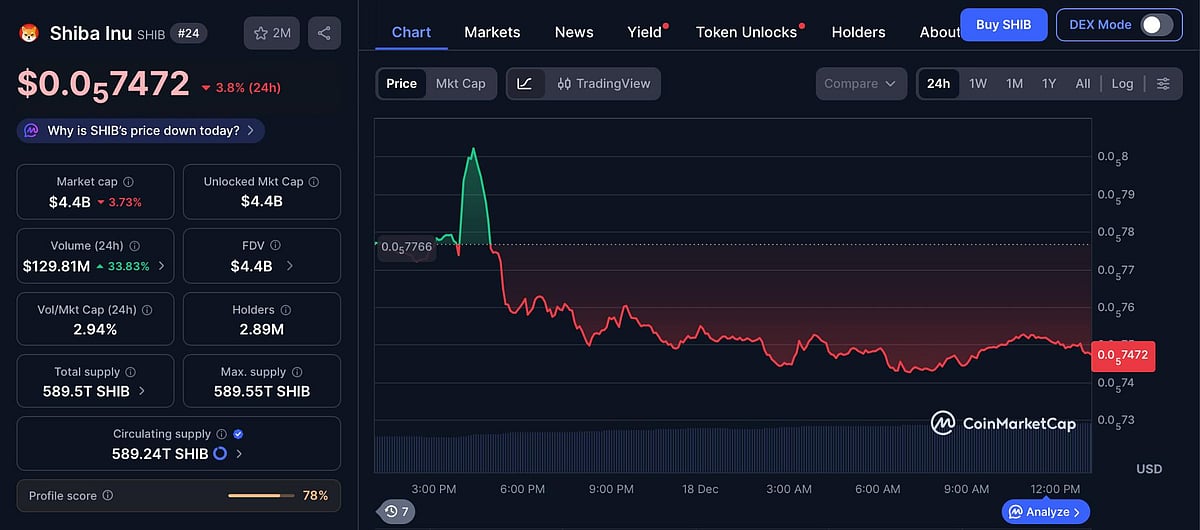Click info icon next to Market cap
The width and height of the screenshot is (1200, 530).
(128, 182)
